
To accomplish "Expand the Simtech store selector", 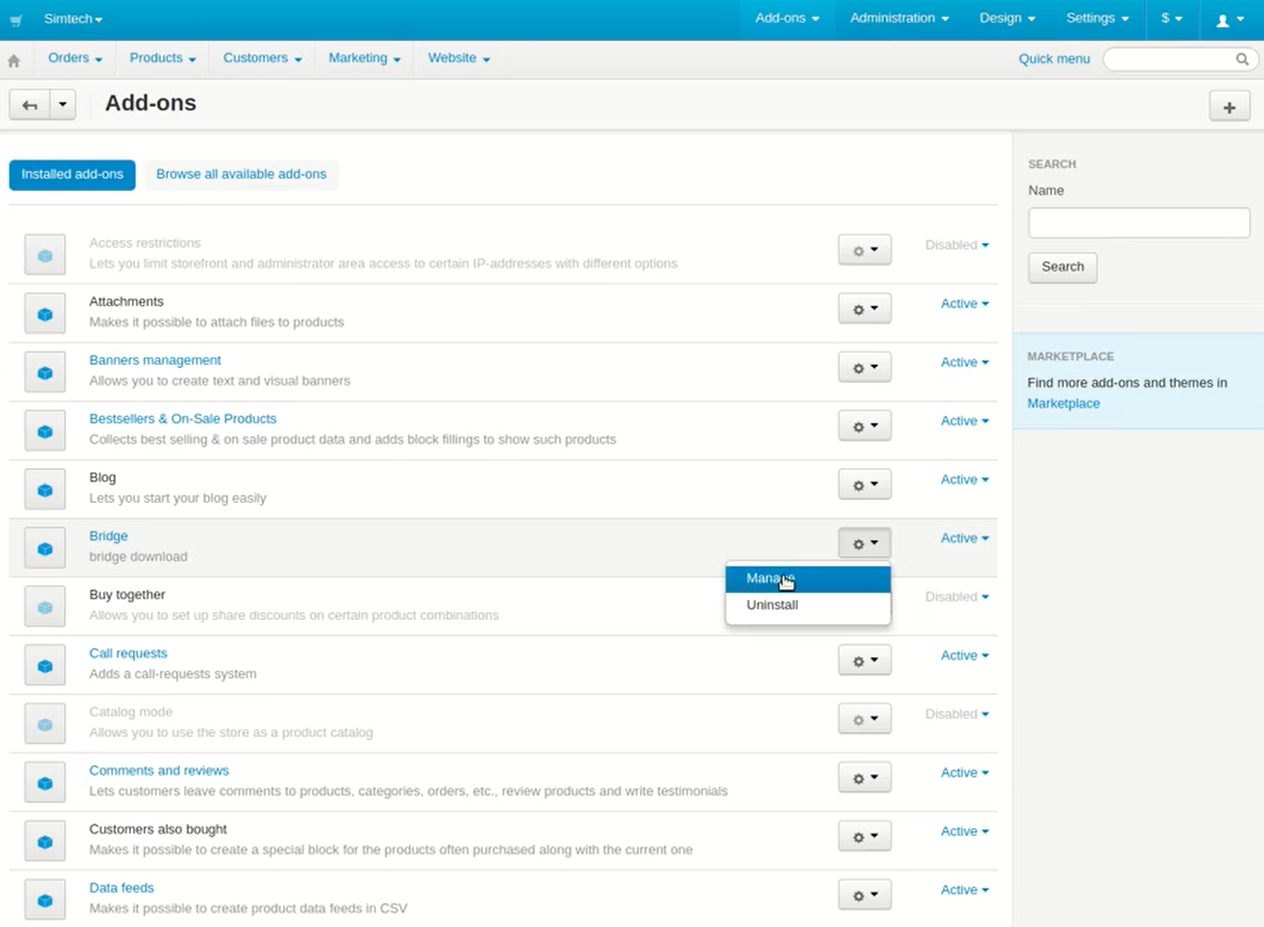I will tap(73, 19).
